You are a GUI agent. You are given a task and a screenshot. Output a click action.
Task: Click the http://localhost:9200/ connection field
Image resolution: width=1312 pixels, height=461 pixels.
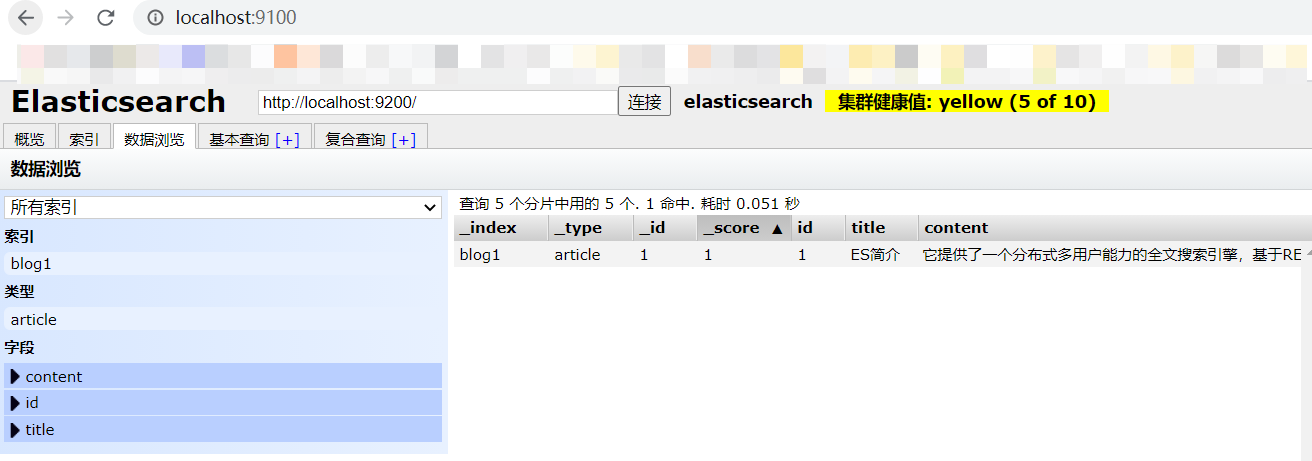437,102
